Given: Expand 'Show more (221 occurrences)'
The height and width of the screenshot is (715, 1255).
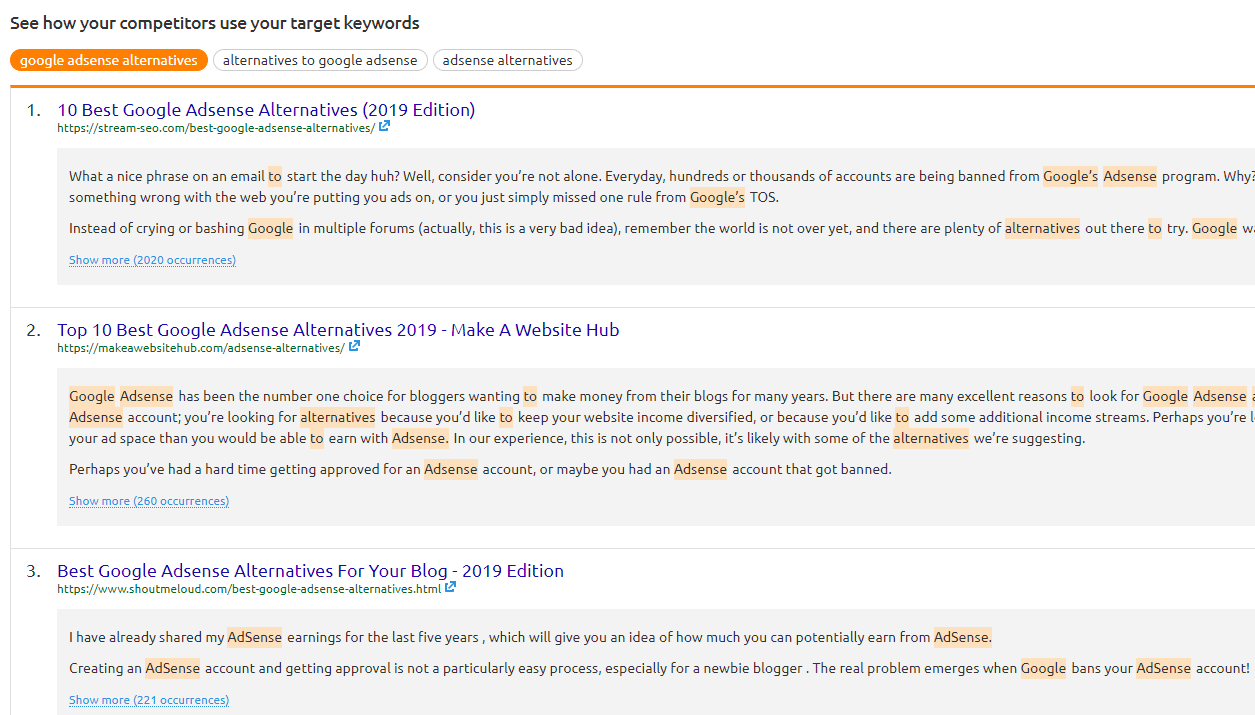Looking at the screenshot, I should click(x=149, y=700).
